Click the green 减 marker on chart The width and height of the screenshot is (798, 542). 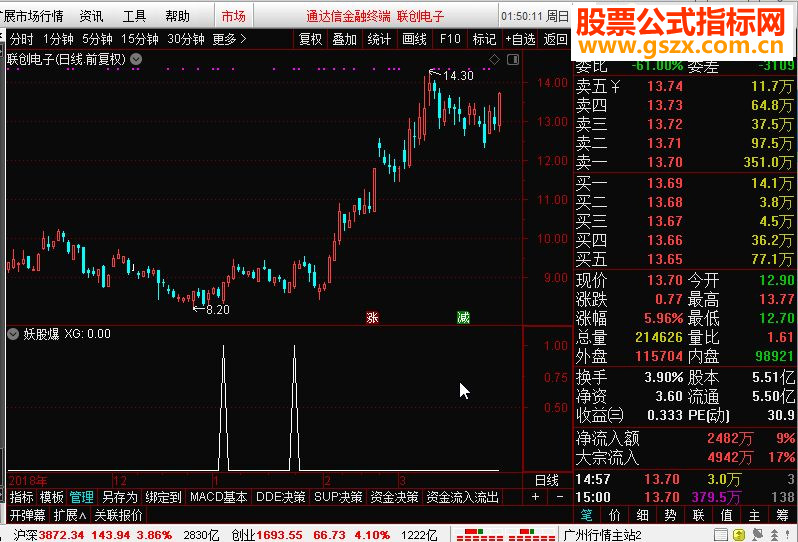point(463,318)
